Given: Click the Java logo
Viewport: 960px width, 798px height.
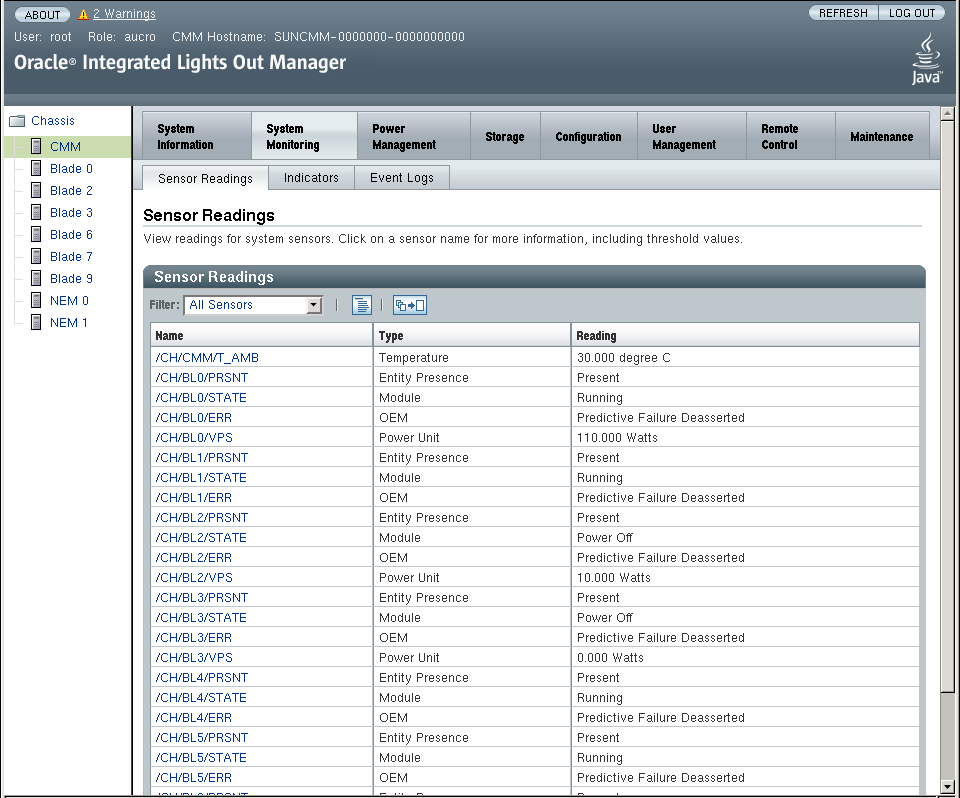Looking at the screenshot, I should pos(926,59).
